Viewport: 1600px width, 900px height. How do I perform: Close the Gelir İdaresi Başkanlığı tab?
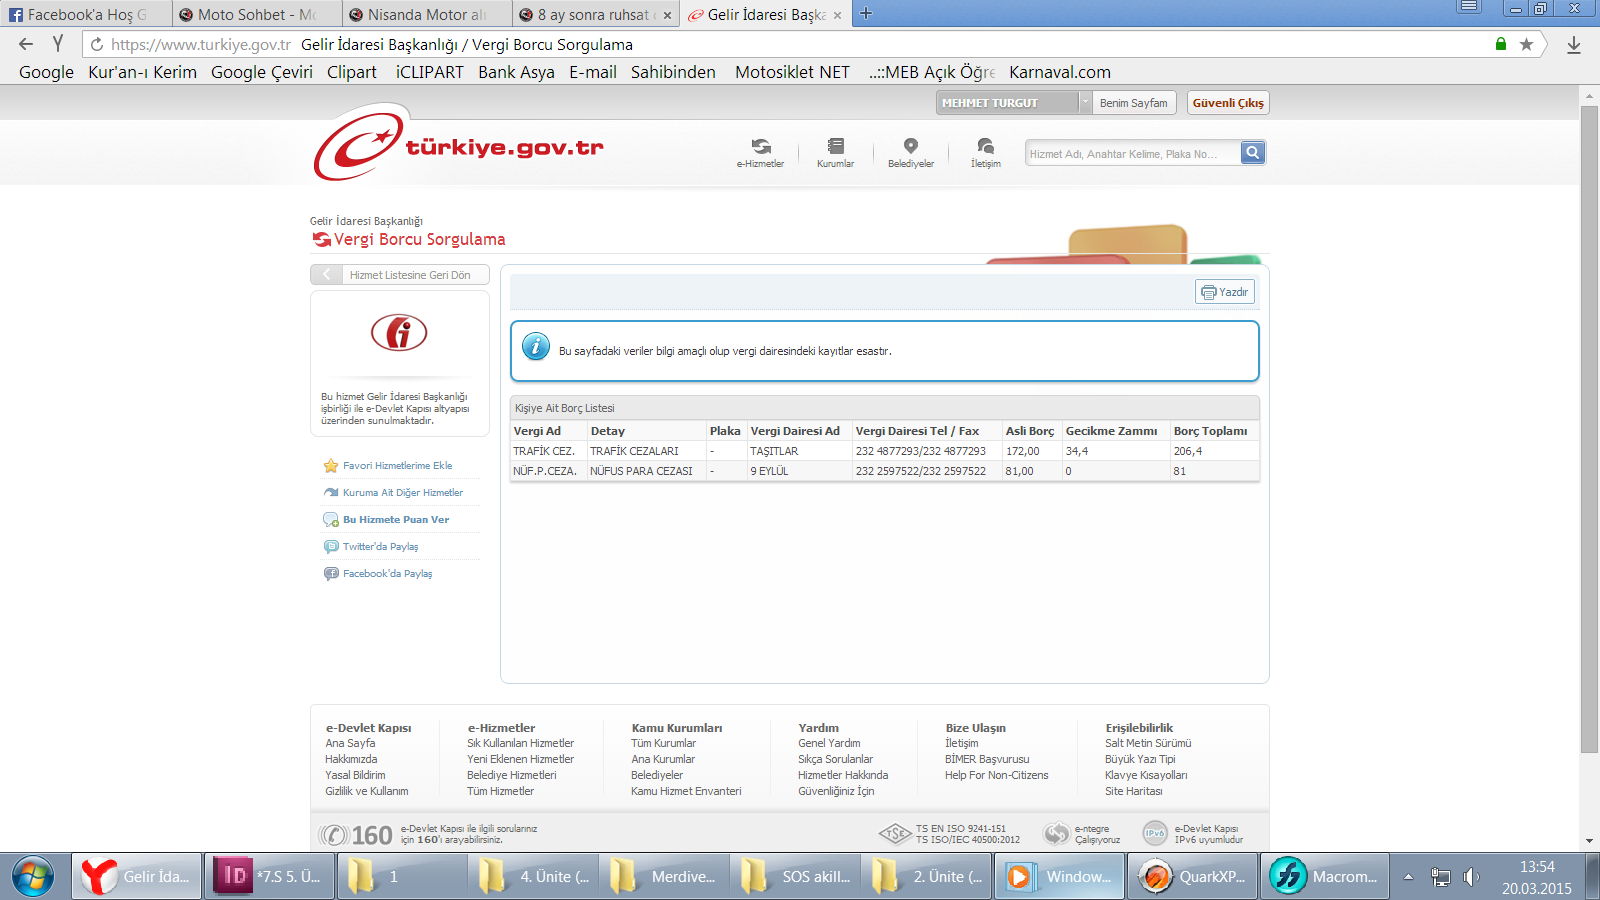pyautogui.click(x=837, y=15)
